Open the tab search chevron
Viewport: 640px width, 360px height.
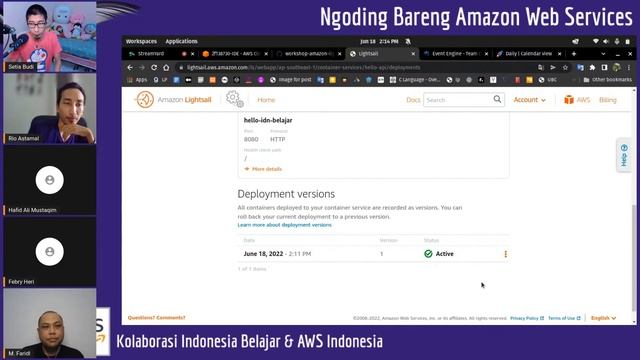[603, 53]
